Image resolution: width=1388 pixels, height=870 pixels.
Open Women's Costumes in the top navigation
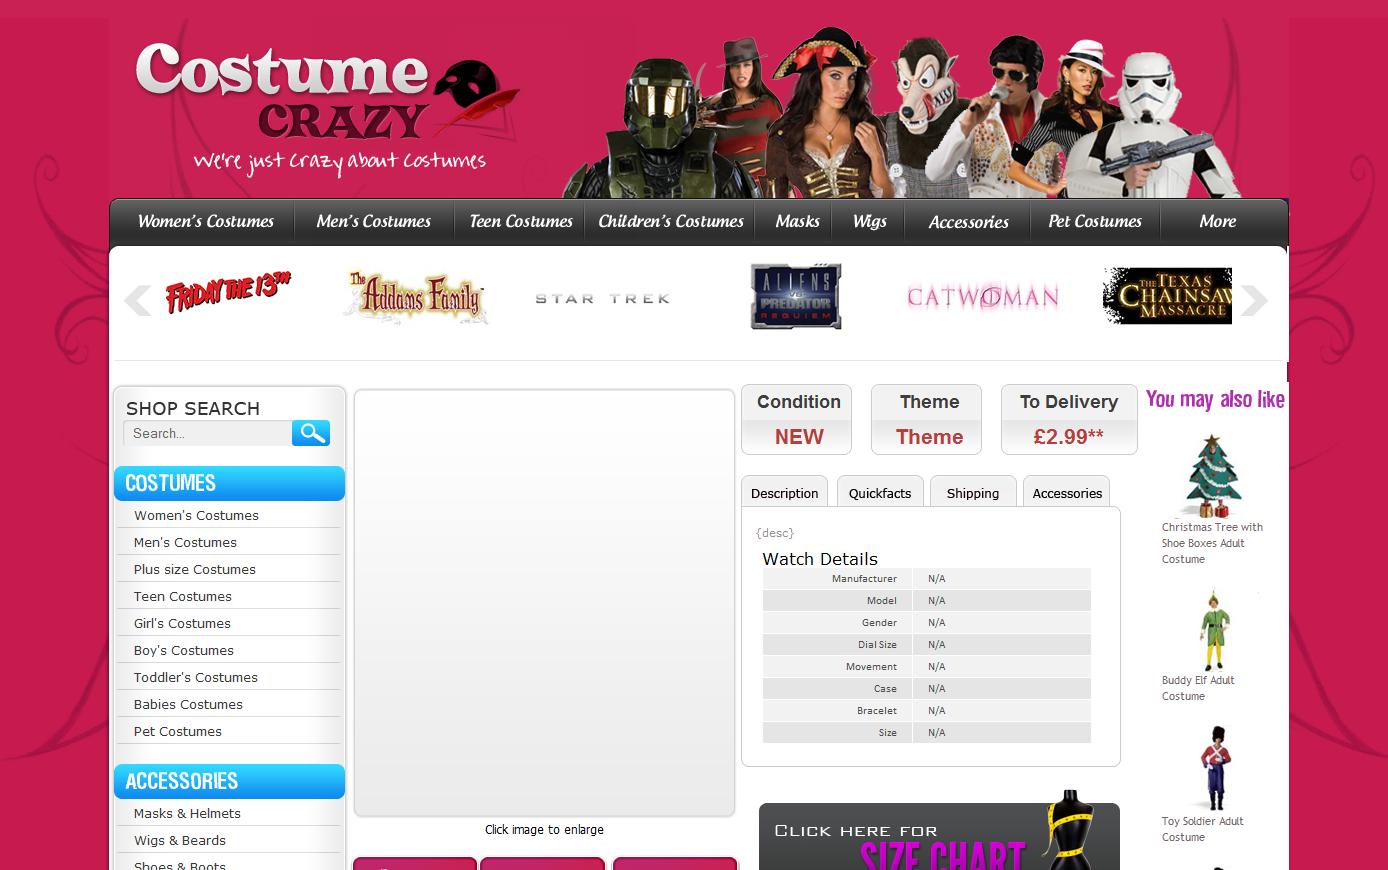(x=206, y=221)
